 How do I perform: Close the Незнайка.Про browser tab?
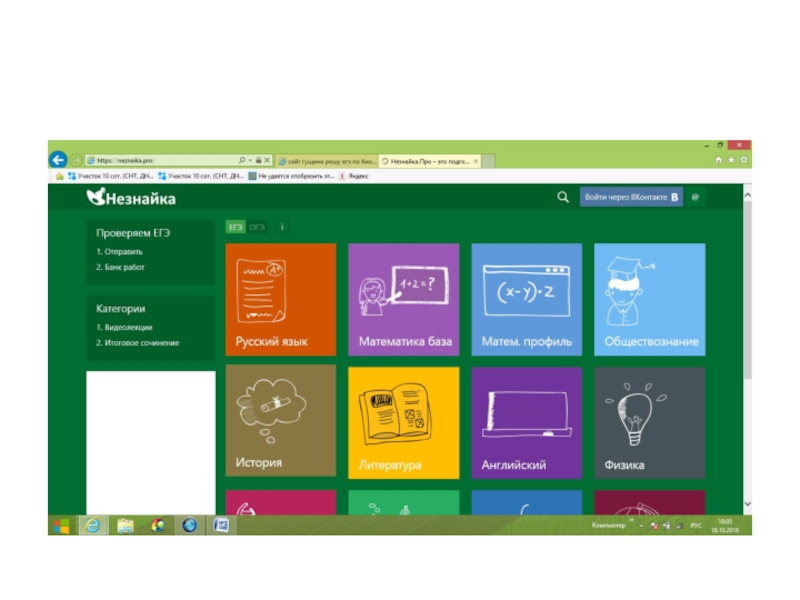pos(476,161)
